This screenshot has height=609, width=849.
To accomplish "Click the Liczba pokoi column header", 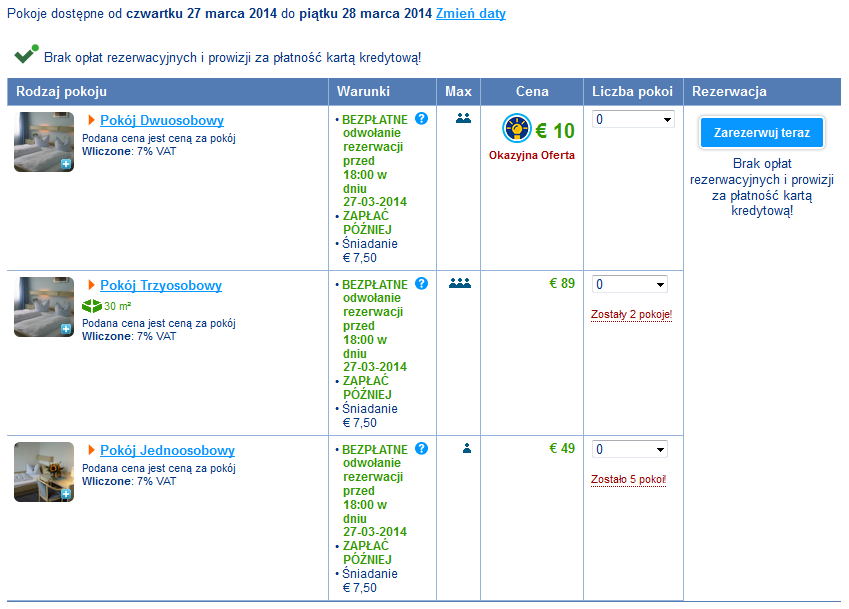I will click(633, 91).
